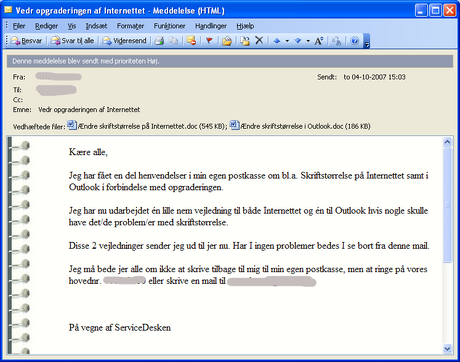
Task: Go to previous item blue arrow
Action: (x=277, y=41)
